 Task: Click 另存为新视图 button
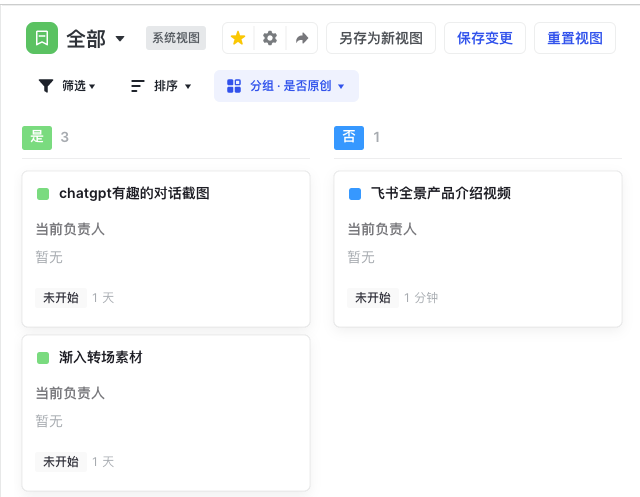(380, 38)
